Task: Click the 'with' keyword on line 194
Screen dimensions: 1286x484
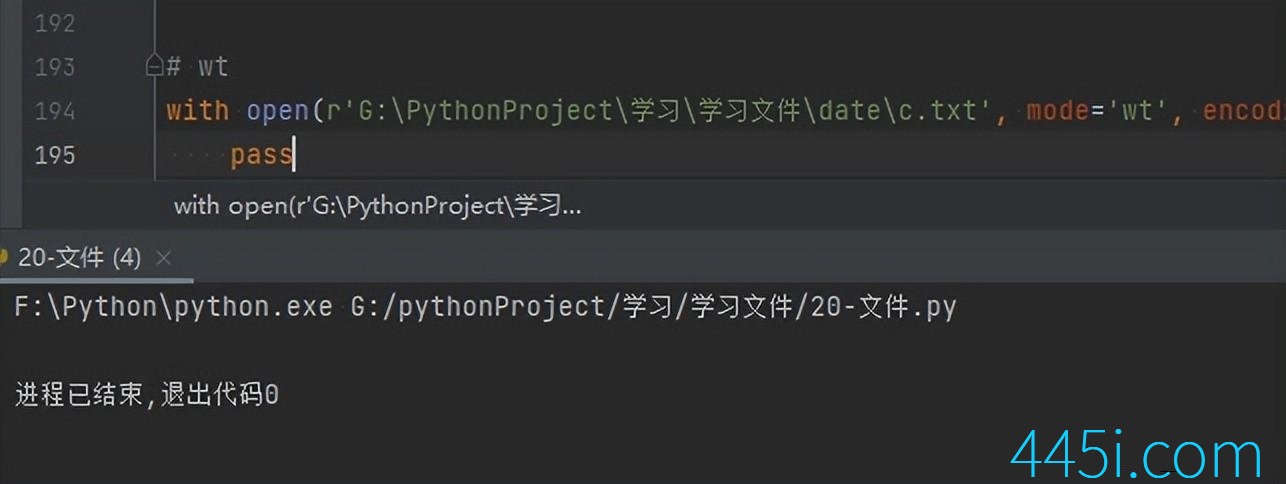Action: pyautogui.click(x=197, y=111)
